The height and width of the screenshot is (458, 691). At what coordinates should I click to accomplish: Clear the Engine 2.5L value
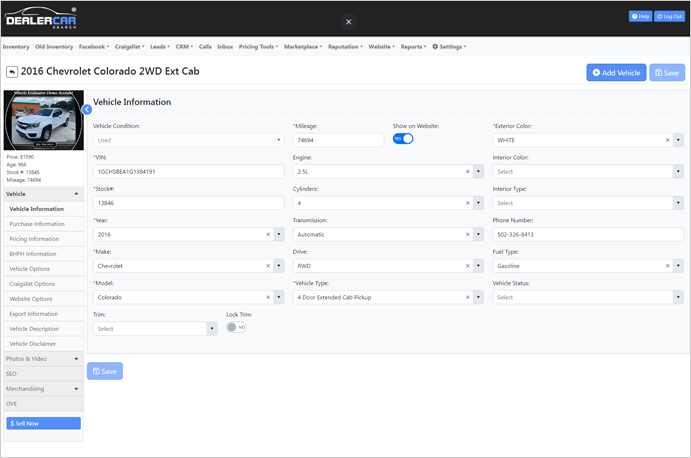(x=467, y=172)
